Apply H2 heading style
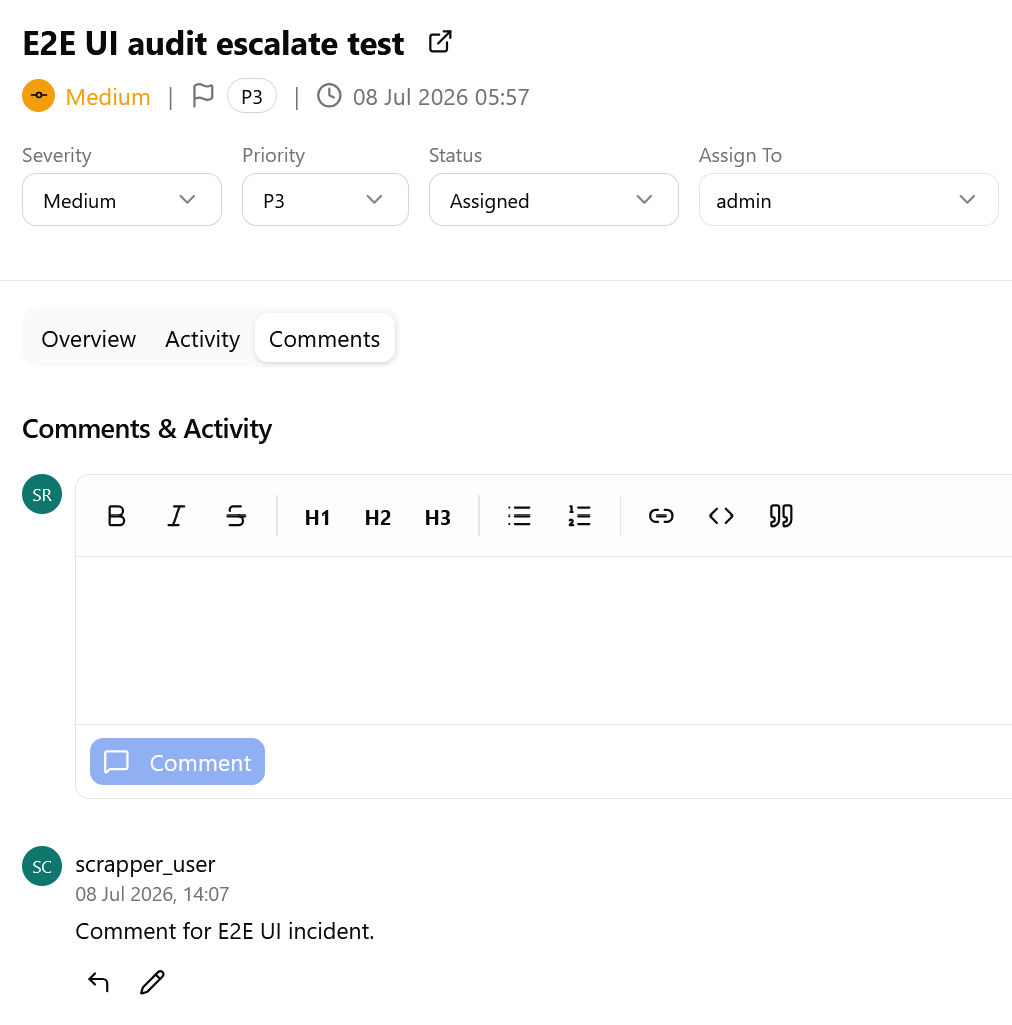This screenshot has width=1012, height=1025. coord(377,516)
